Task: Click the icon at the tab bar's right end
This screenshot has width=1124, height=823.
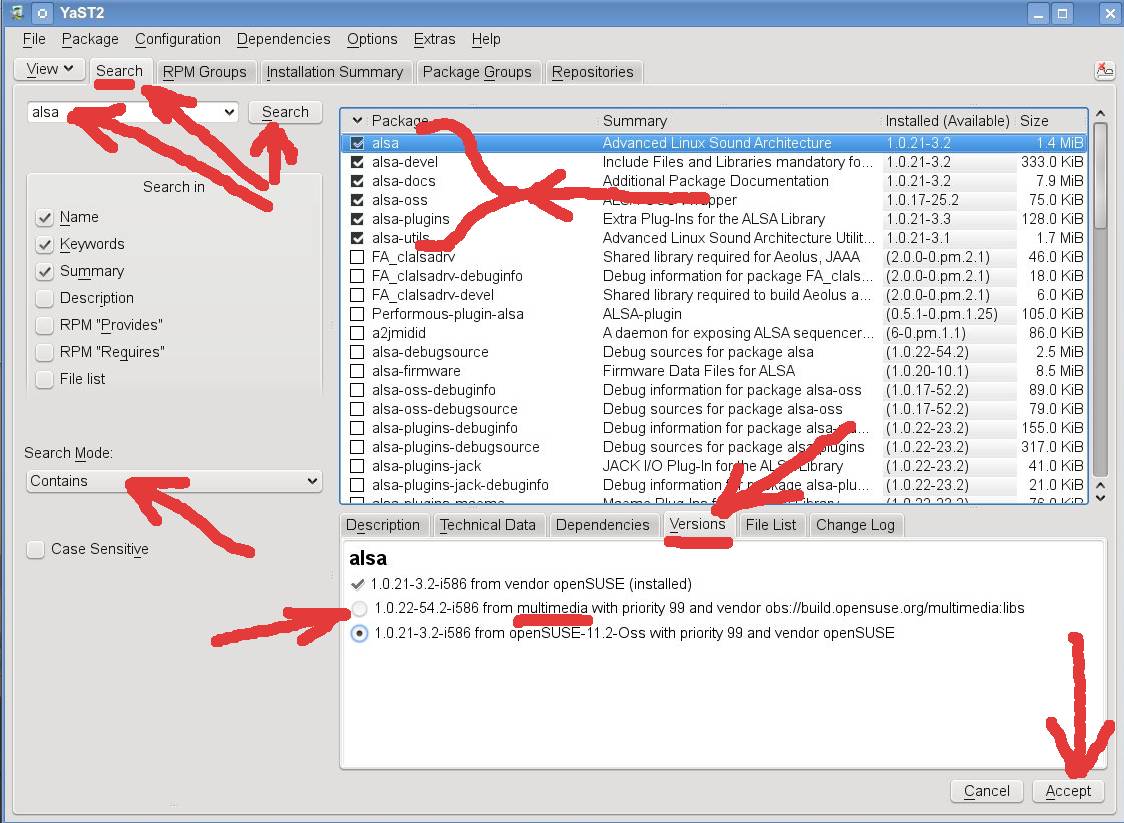Action: coord(1104,71)
